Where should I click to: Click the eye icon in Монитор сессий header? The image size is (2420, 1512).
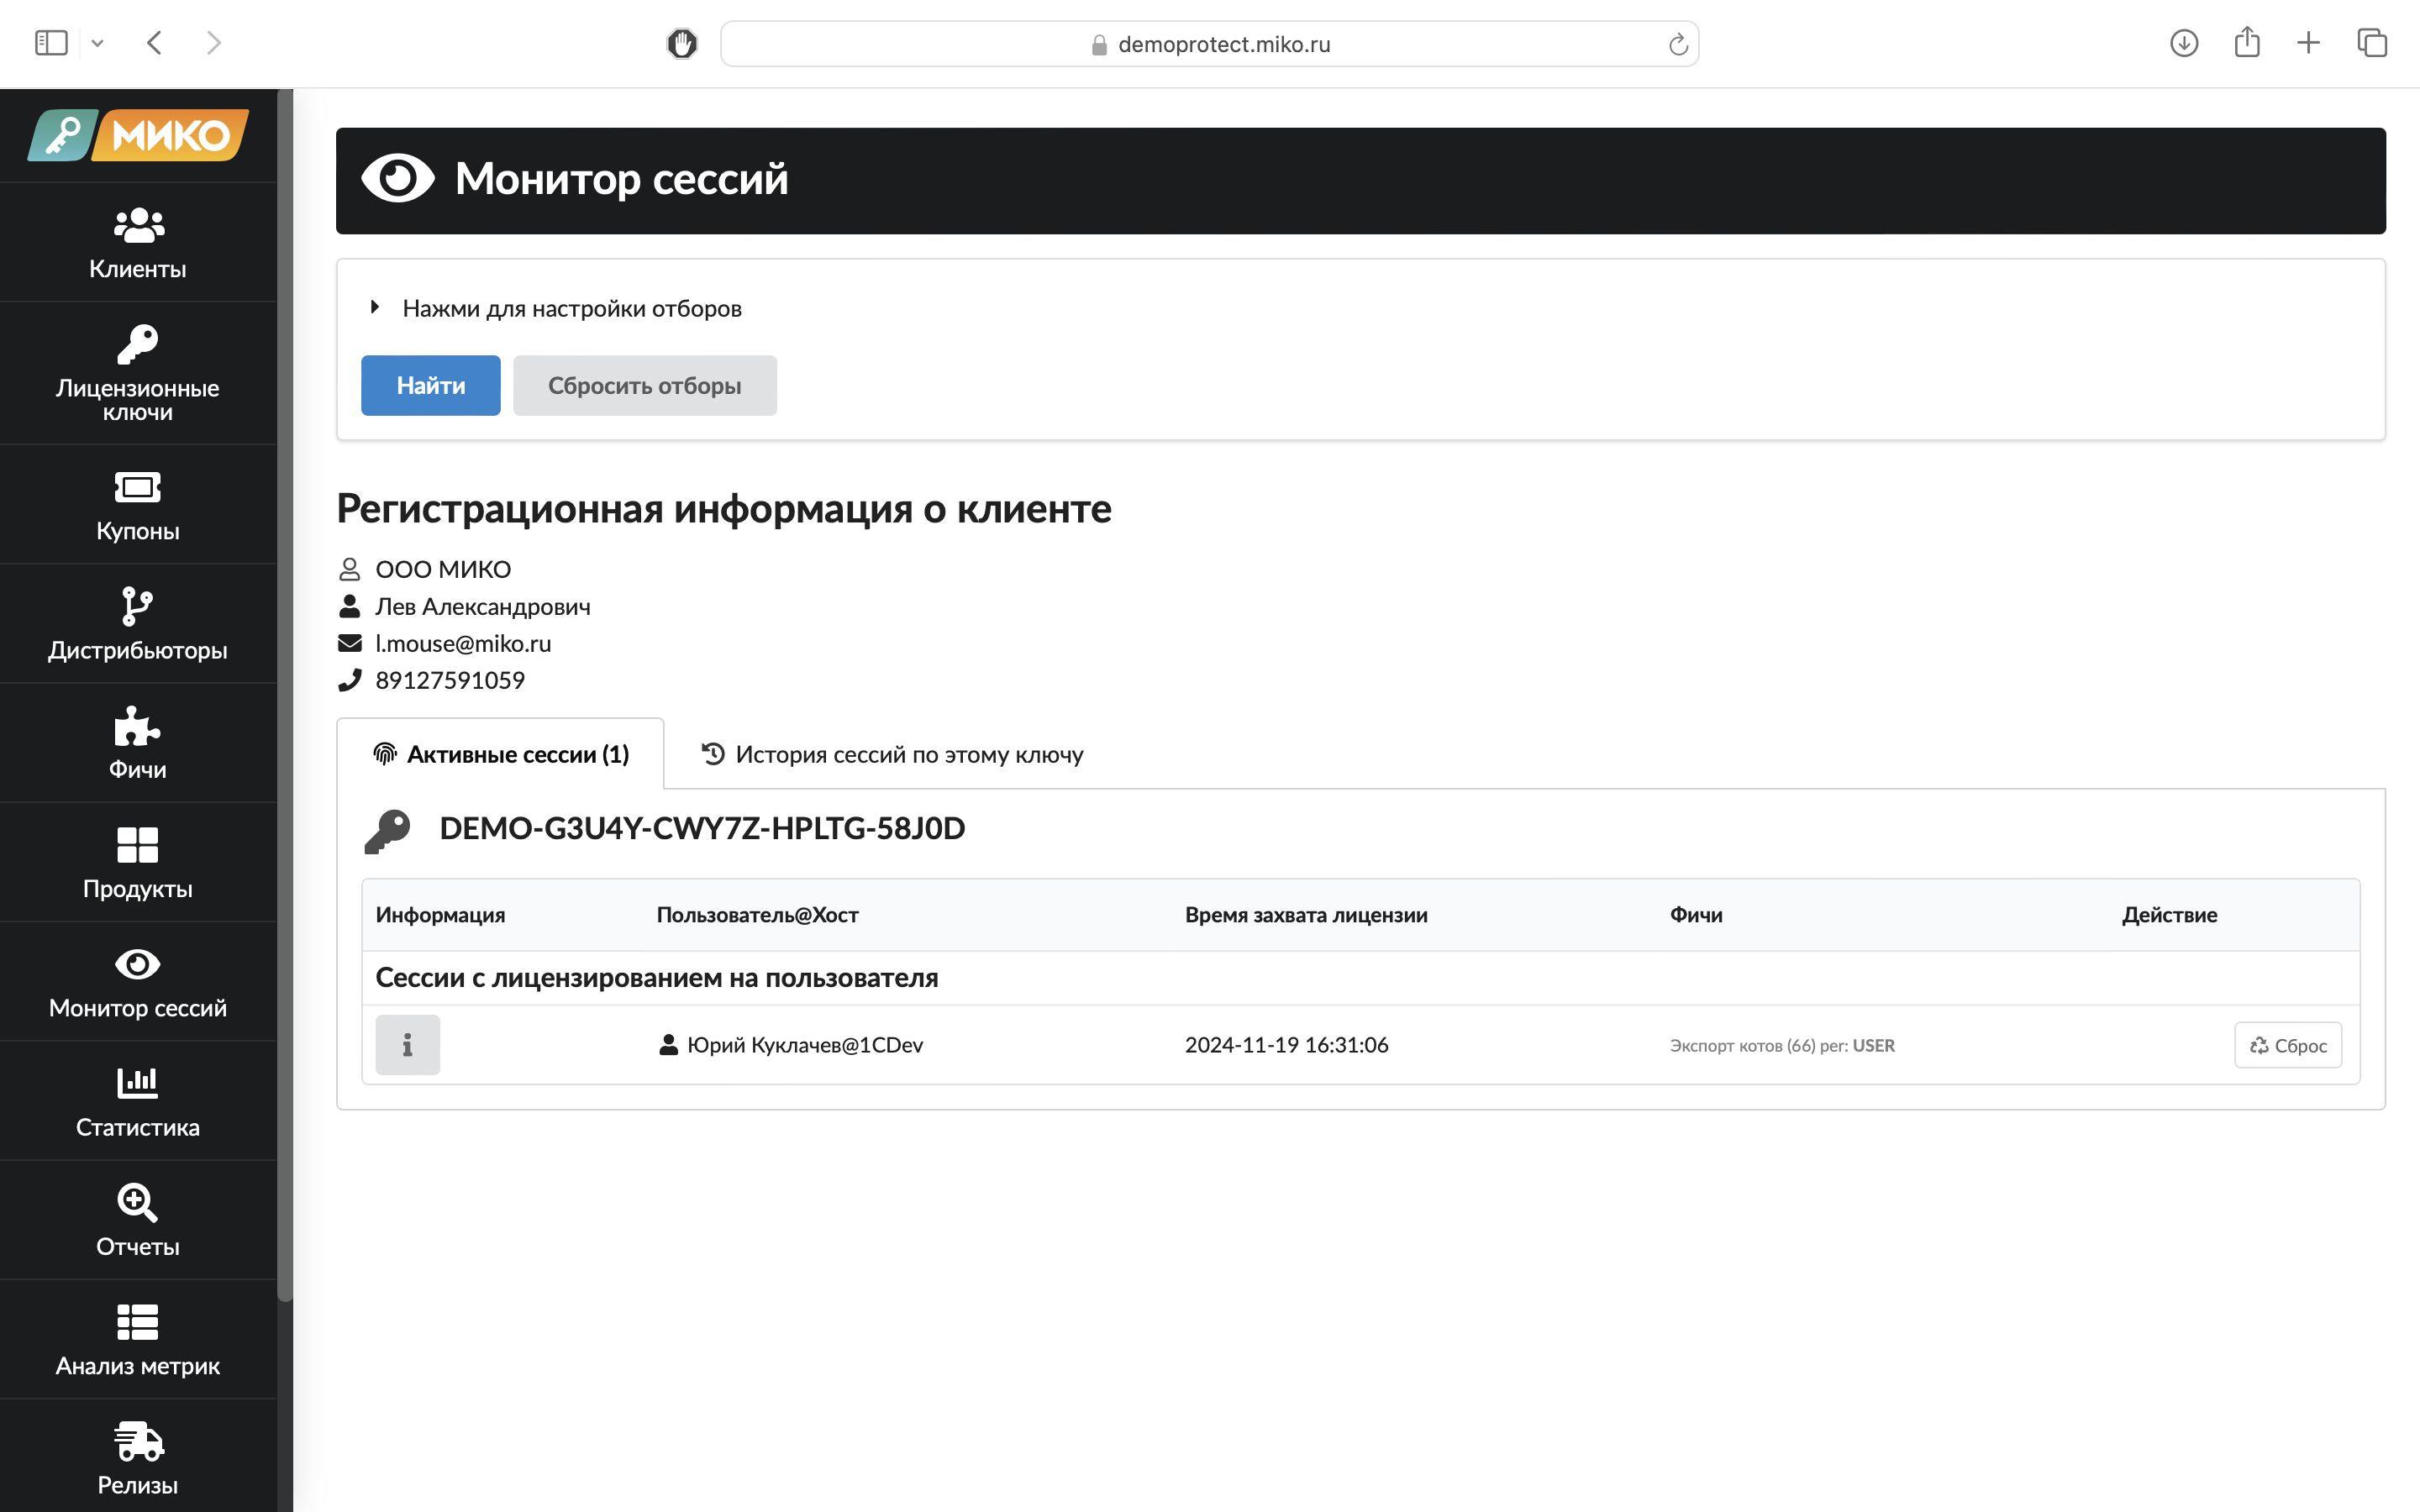tap(397, 179)
